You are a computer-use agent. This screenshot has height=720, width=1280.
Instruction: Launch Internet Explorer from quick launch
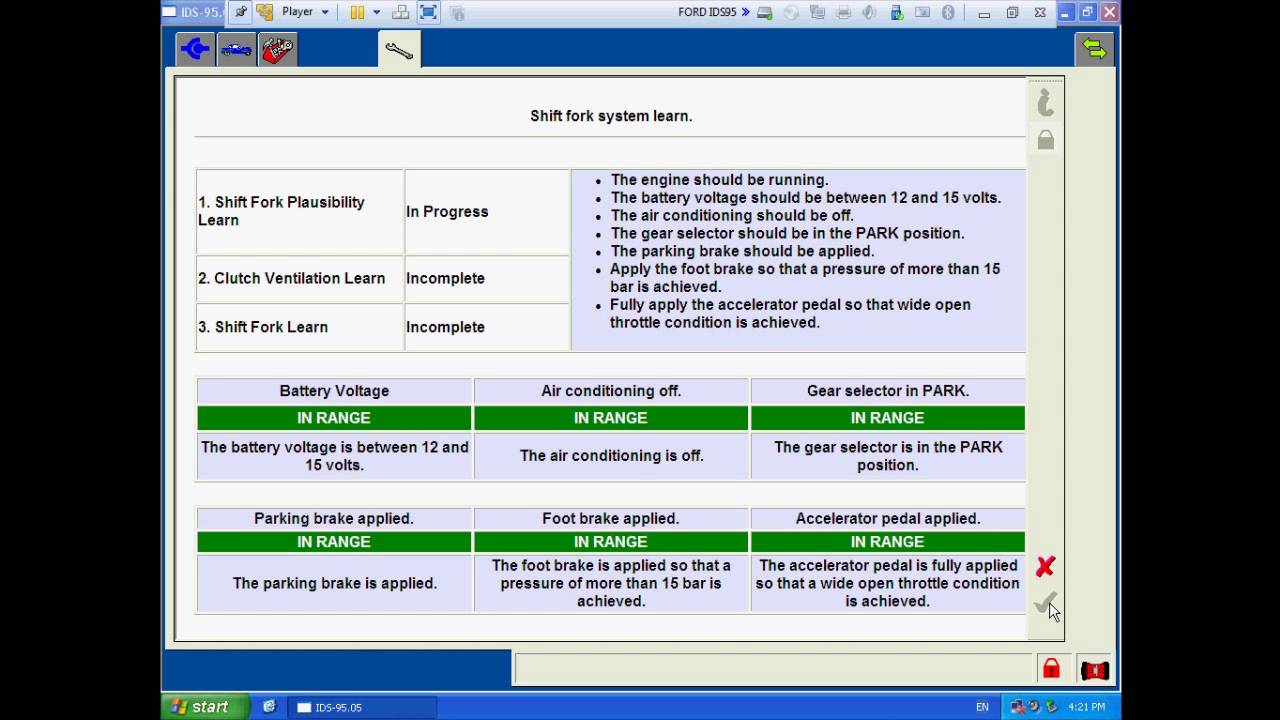(269, 707)
